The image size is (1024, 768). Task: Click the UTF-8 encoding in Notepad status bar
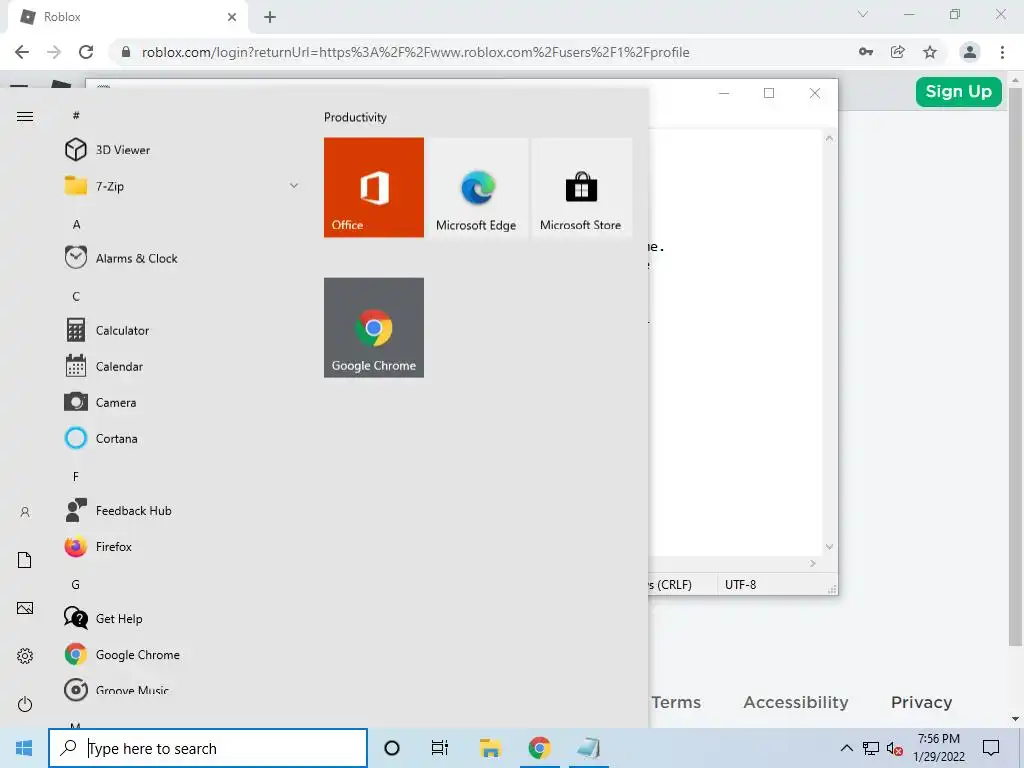741,584
